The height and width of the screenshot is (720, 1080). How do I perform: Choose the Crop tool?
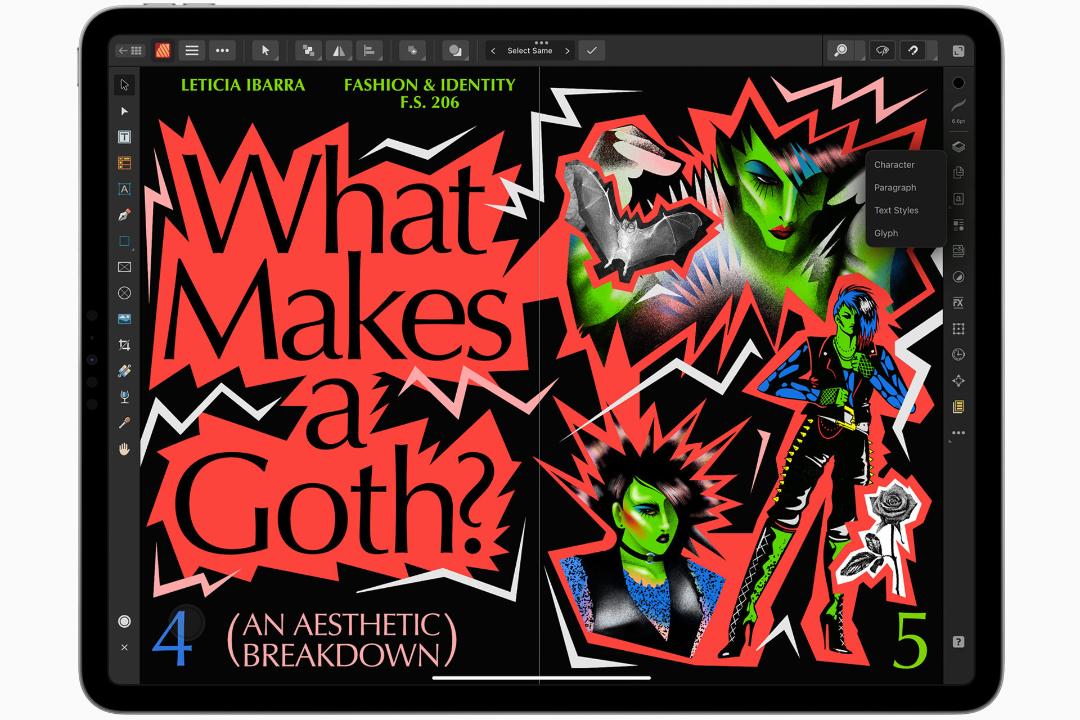[x=124, y=344]
